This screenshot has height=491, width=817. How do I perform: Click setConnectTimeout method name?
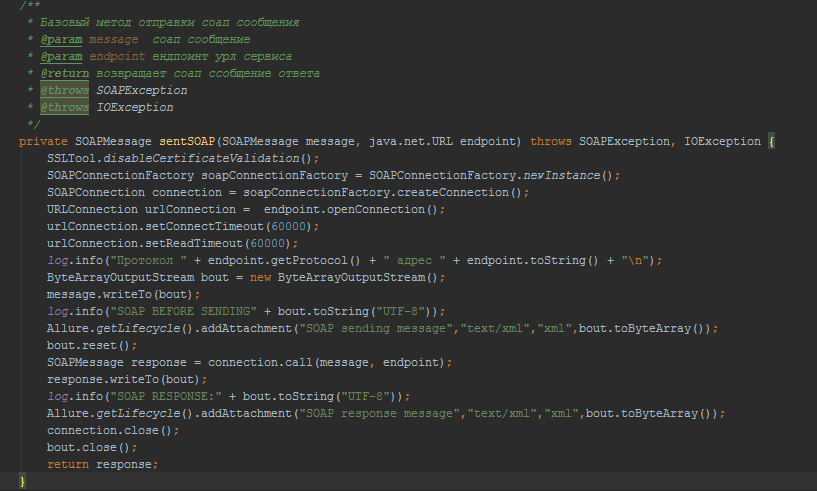204,226
